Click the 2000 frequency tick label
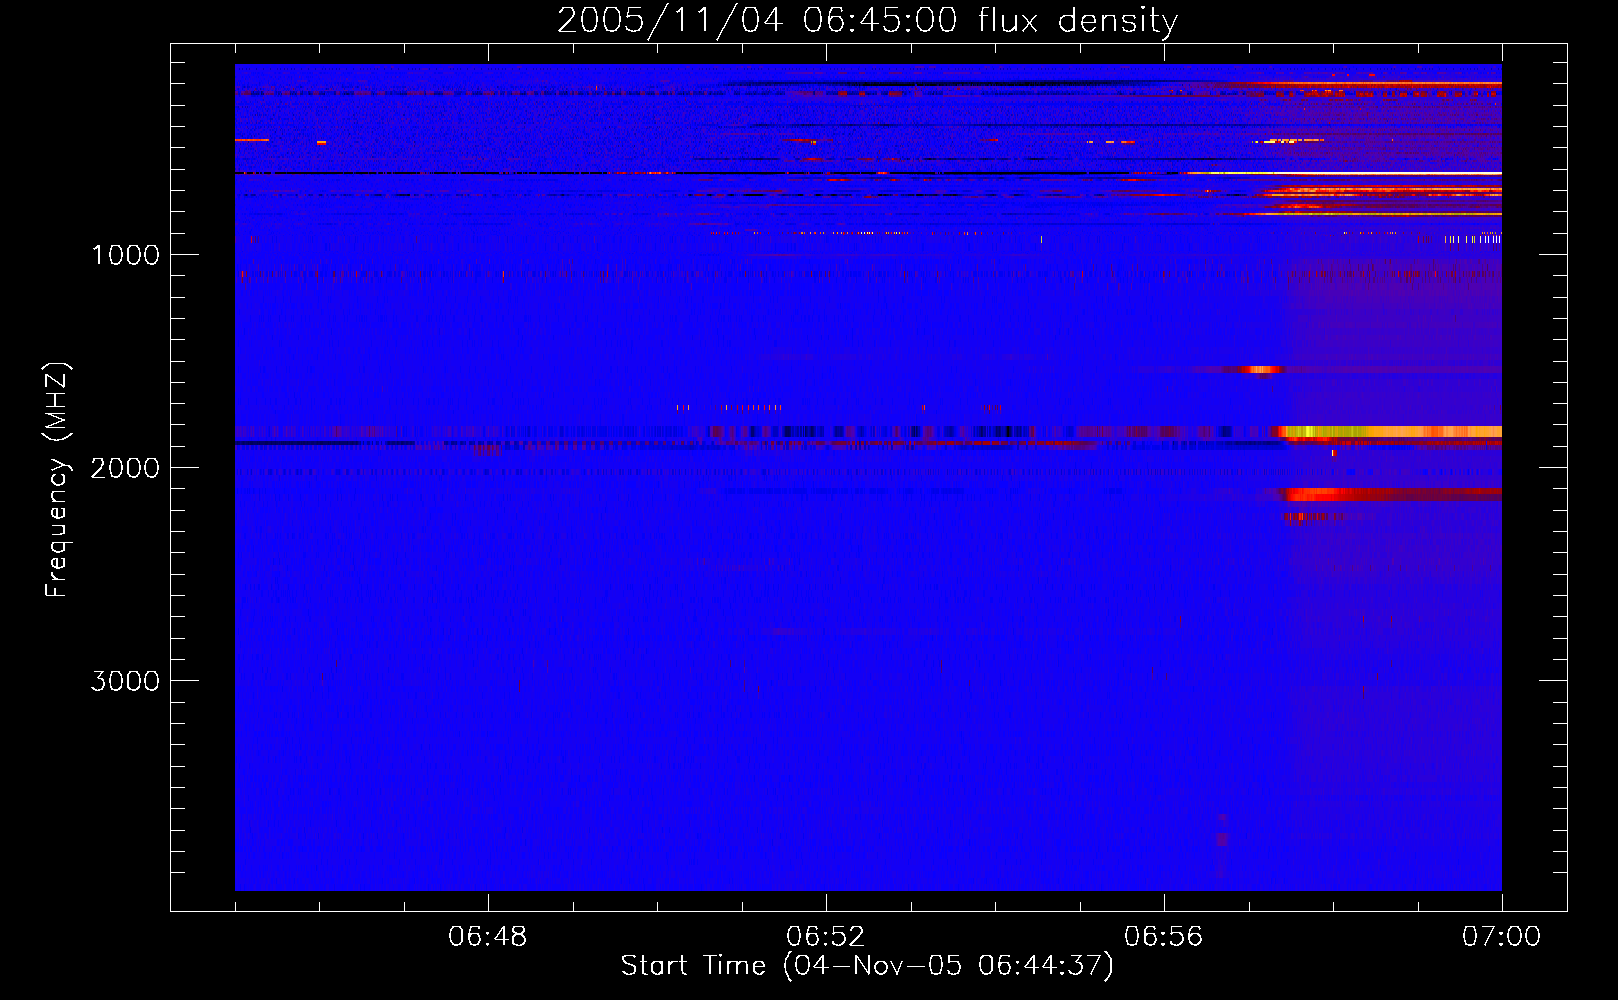Image resolution: width=1618 pixels, height=1000 pixels. [x=125, y=468]
